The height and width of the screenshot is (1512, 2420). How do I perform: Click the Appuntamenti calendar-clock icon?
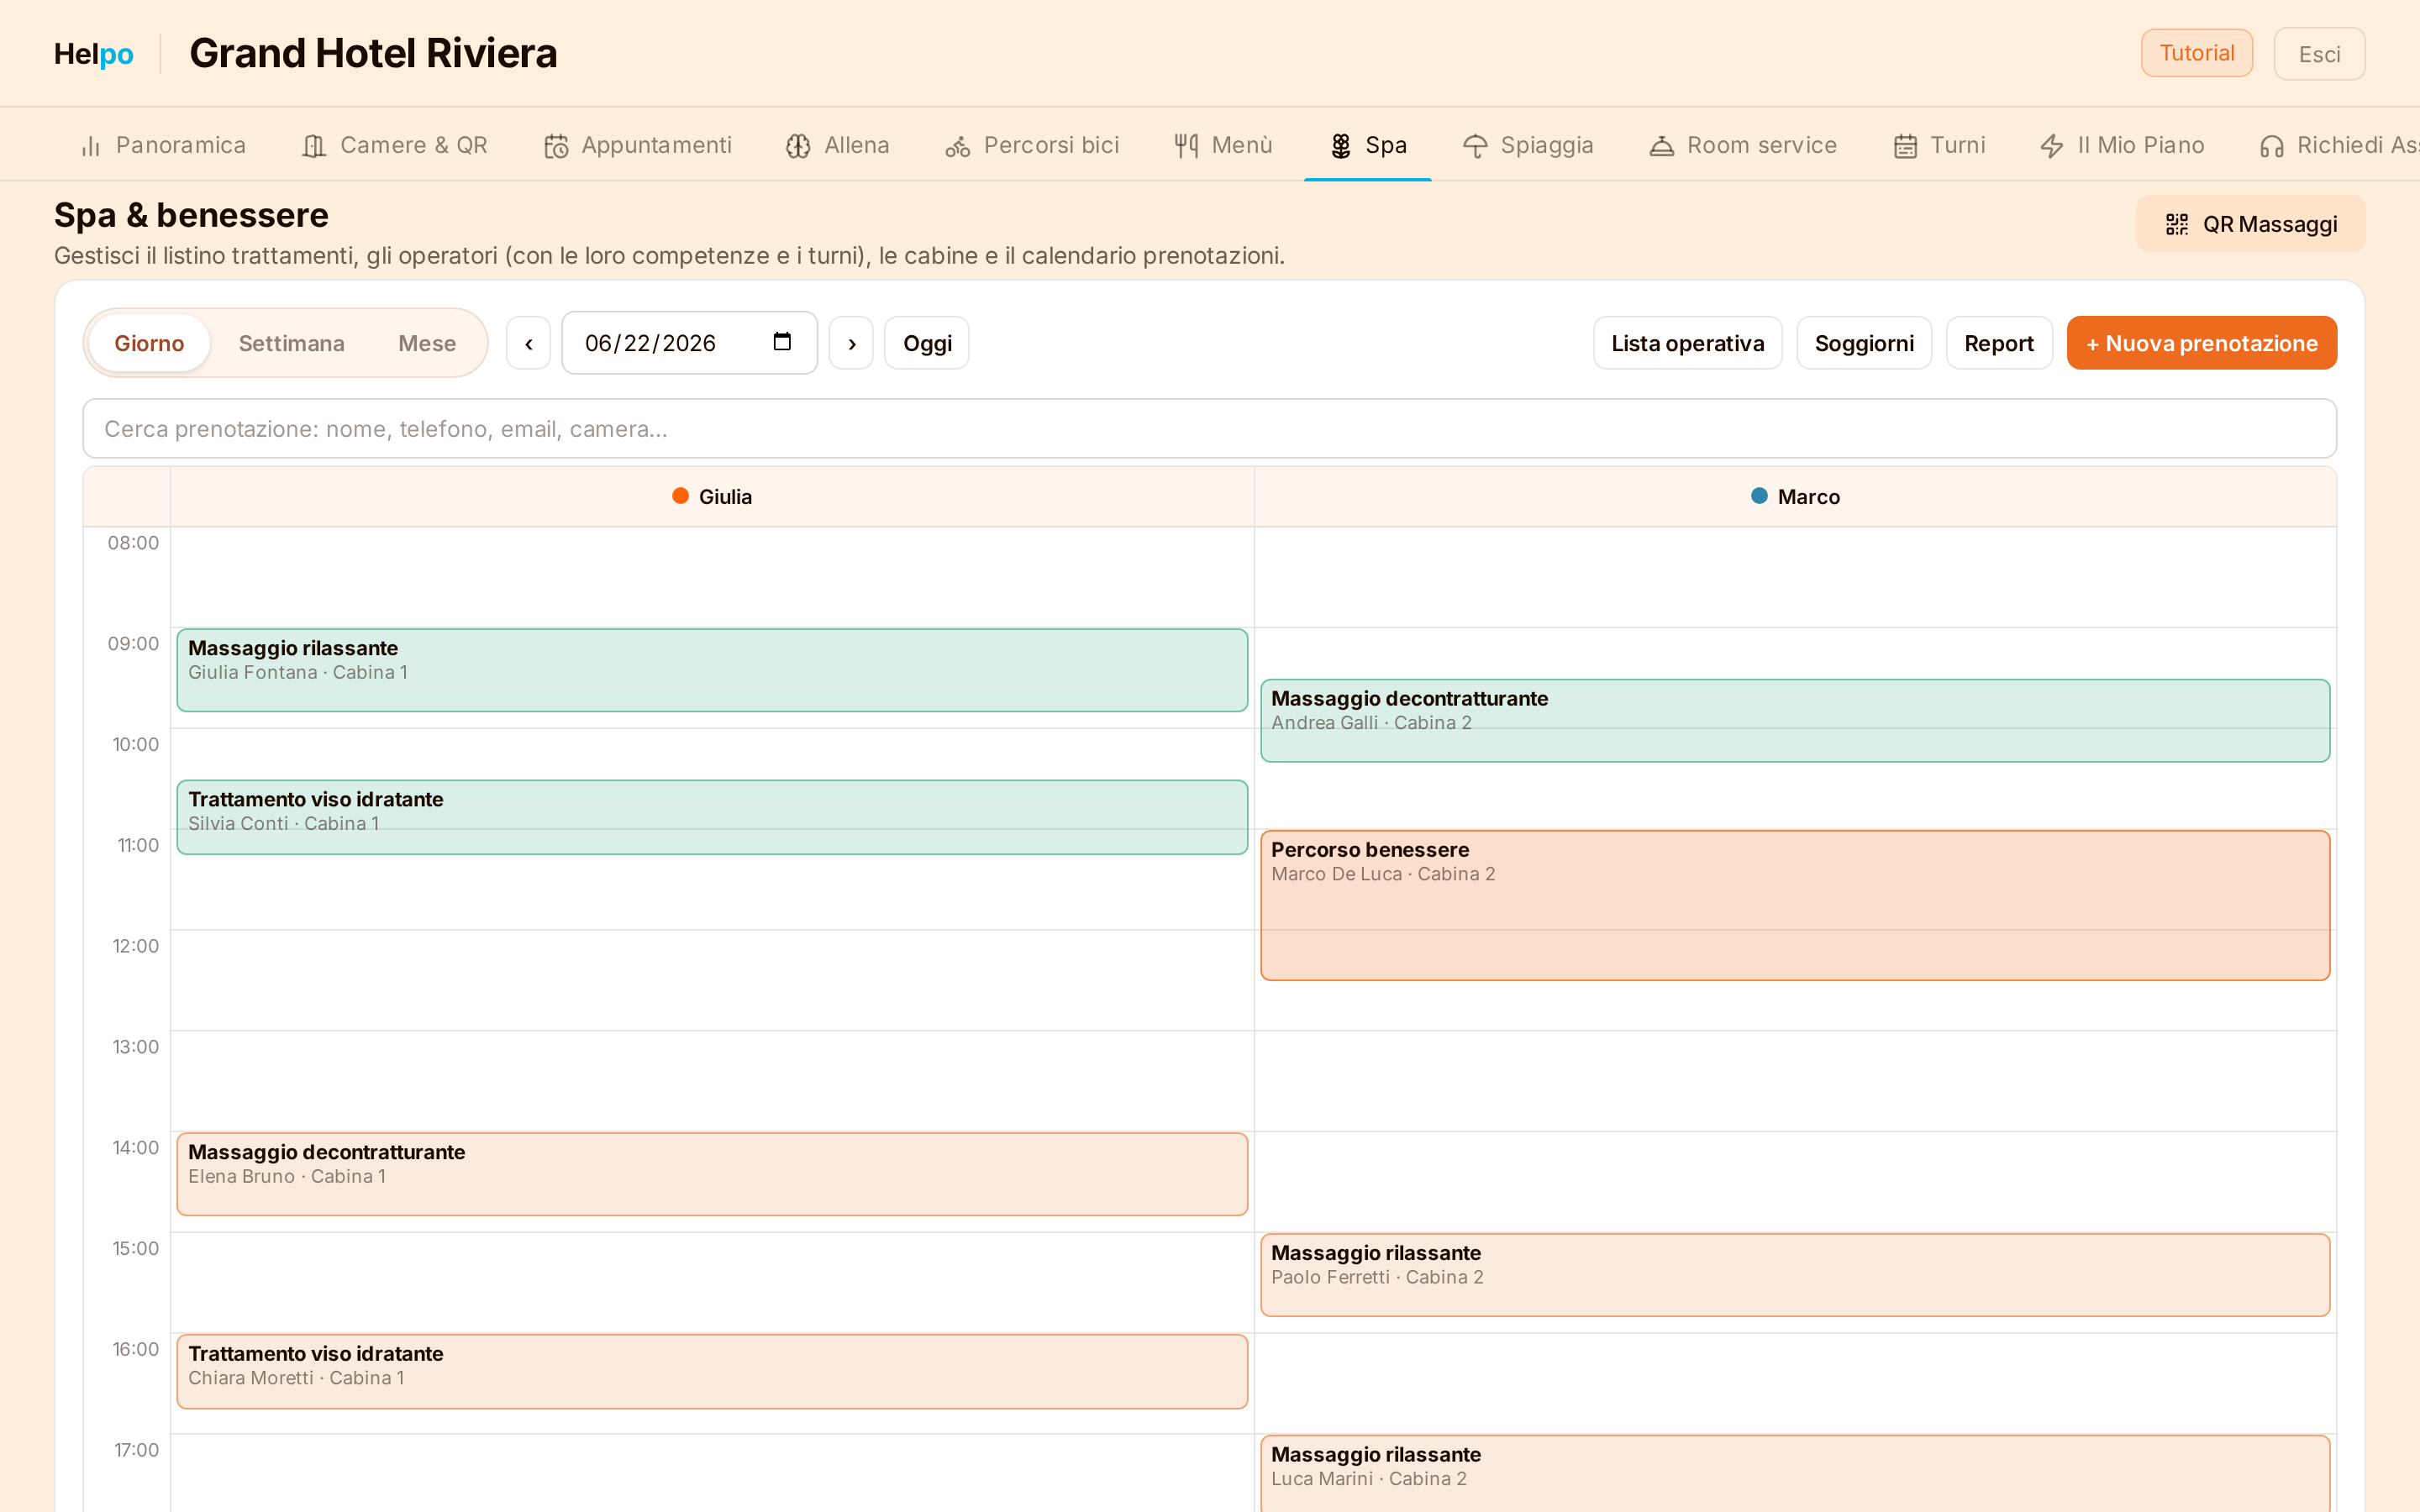pyautogui.click(x=556, y=146)
